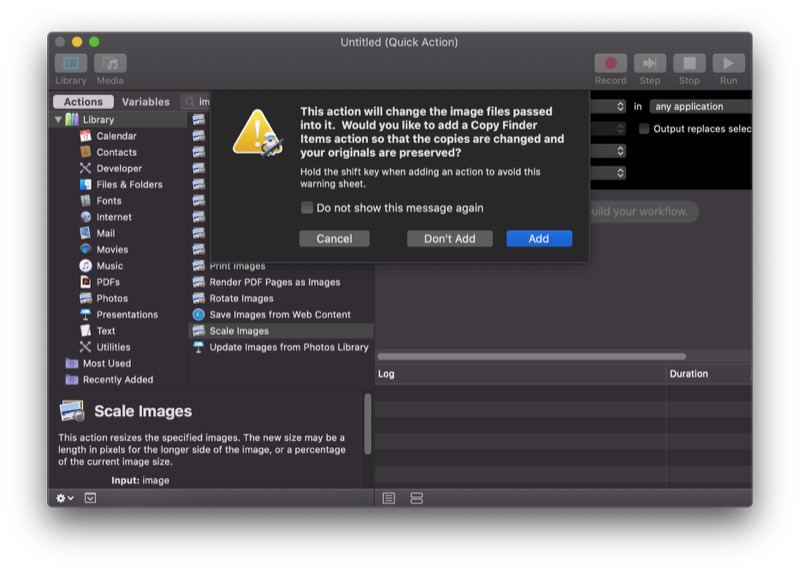Click the Don't Add button
The image size is (800, 570).
click(x=449, y=239)
